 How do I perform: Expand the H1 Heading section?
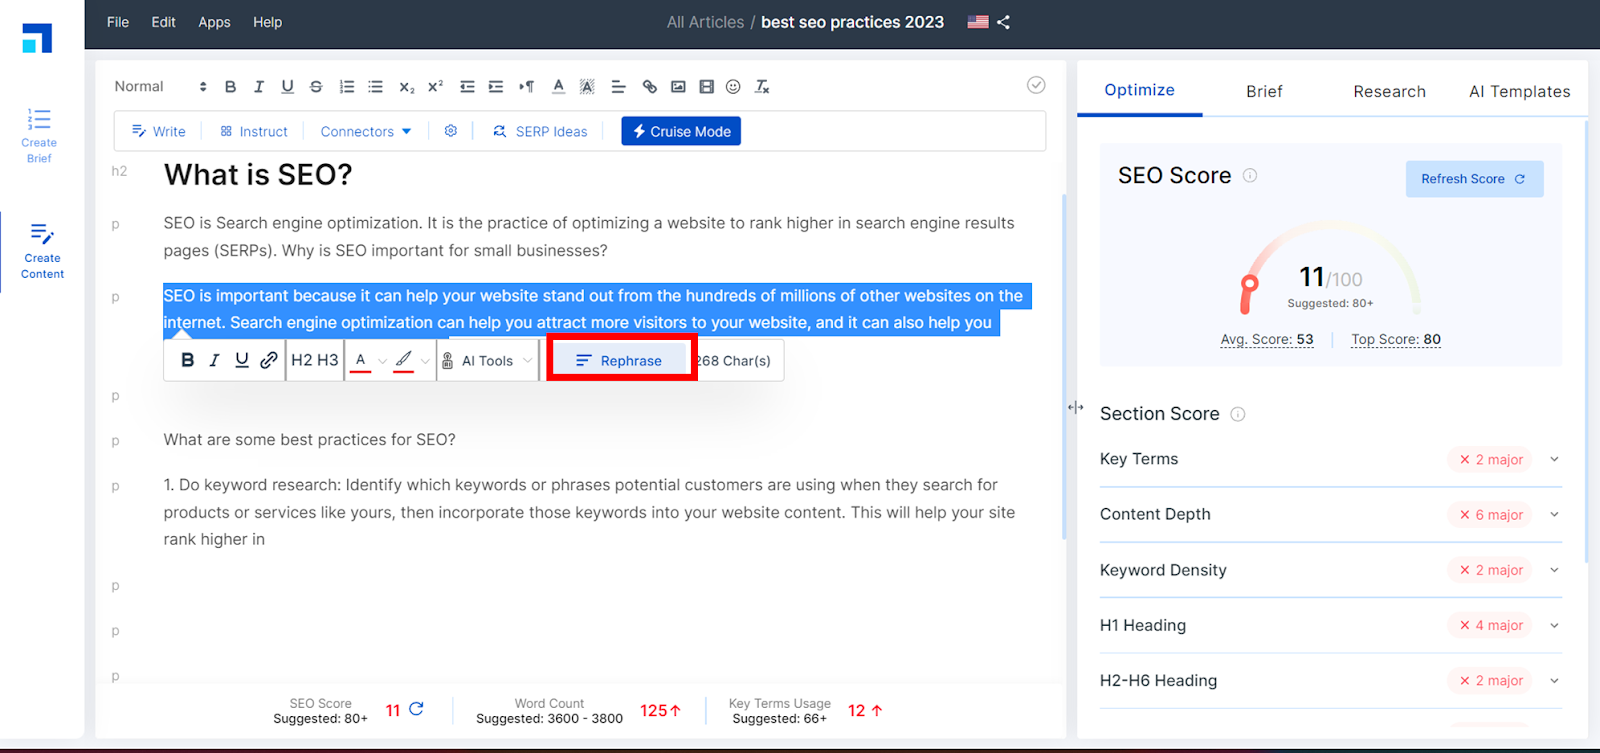(x=1554, y=625)
